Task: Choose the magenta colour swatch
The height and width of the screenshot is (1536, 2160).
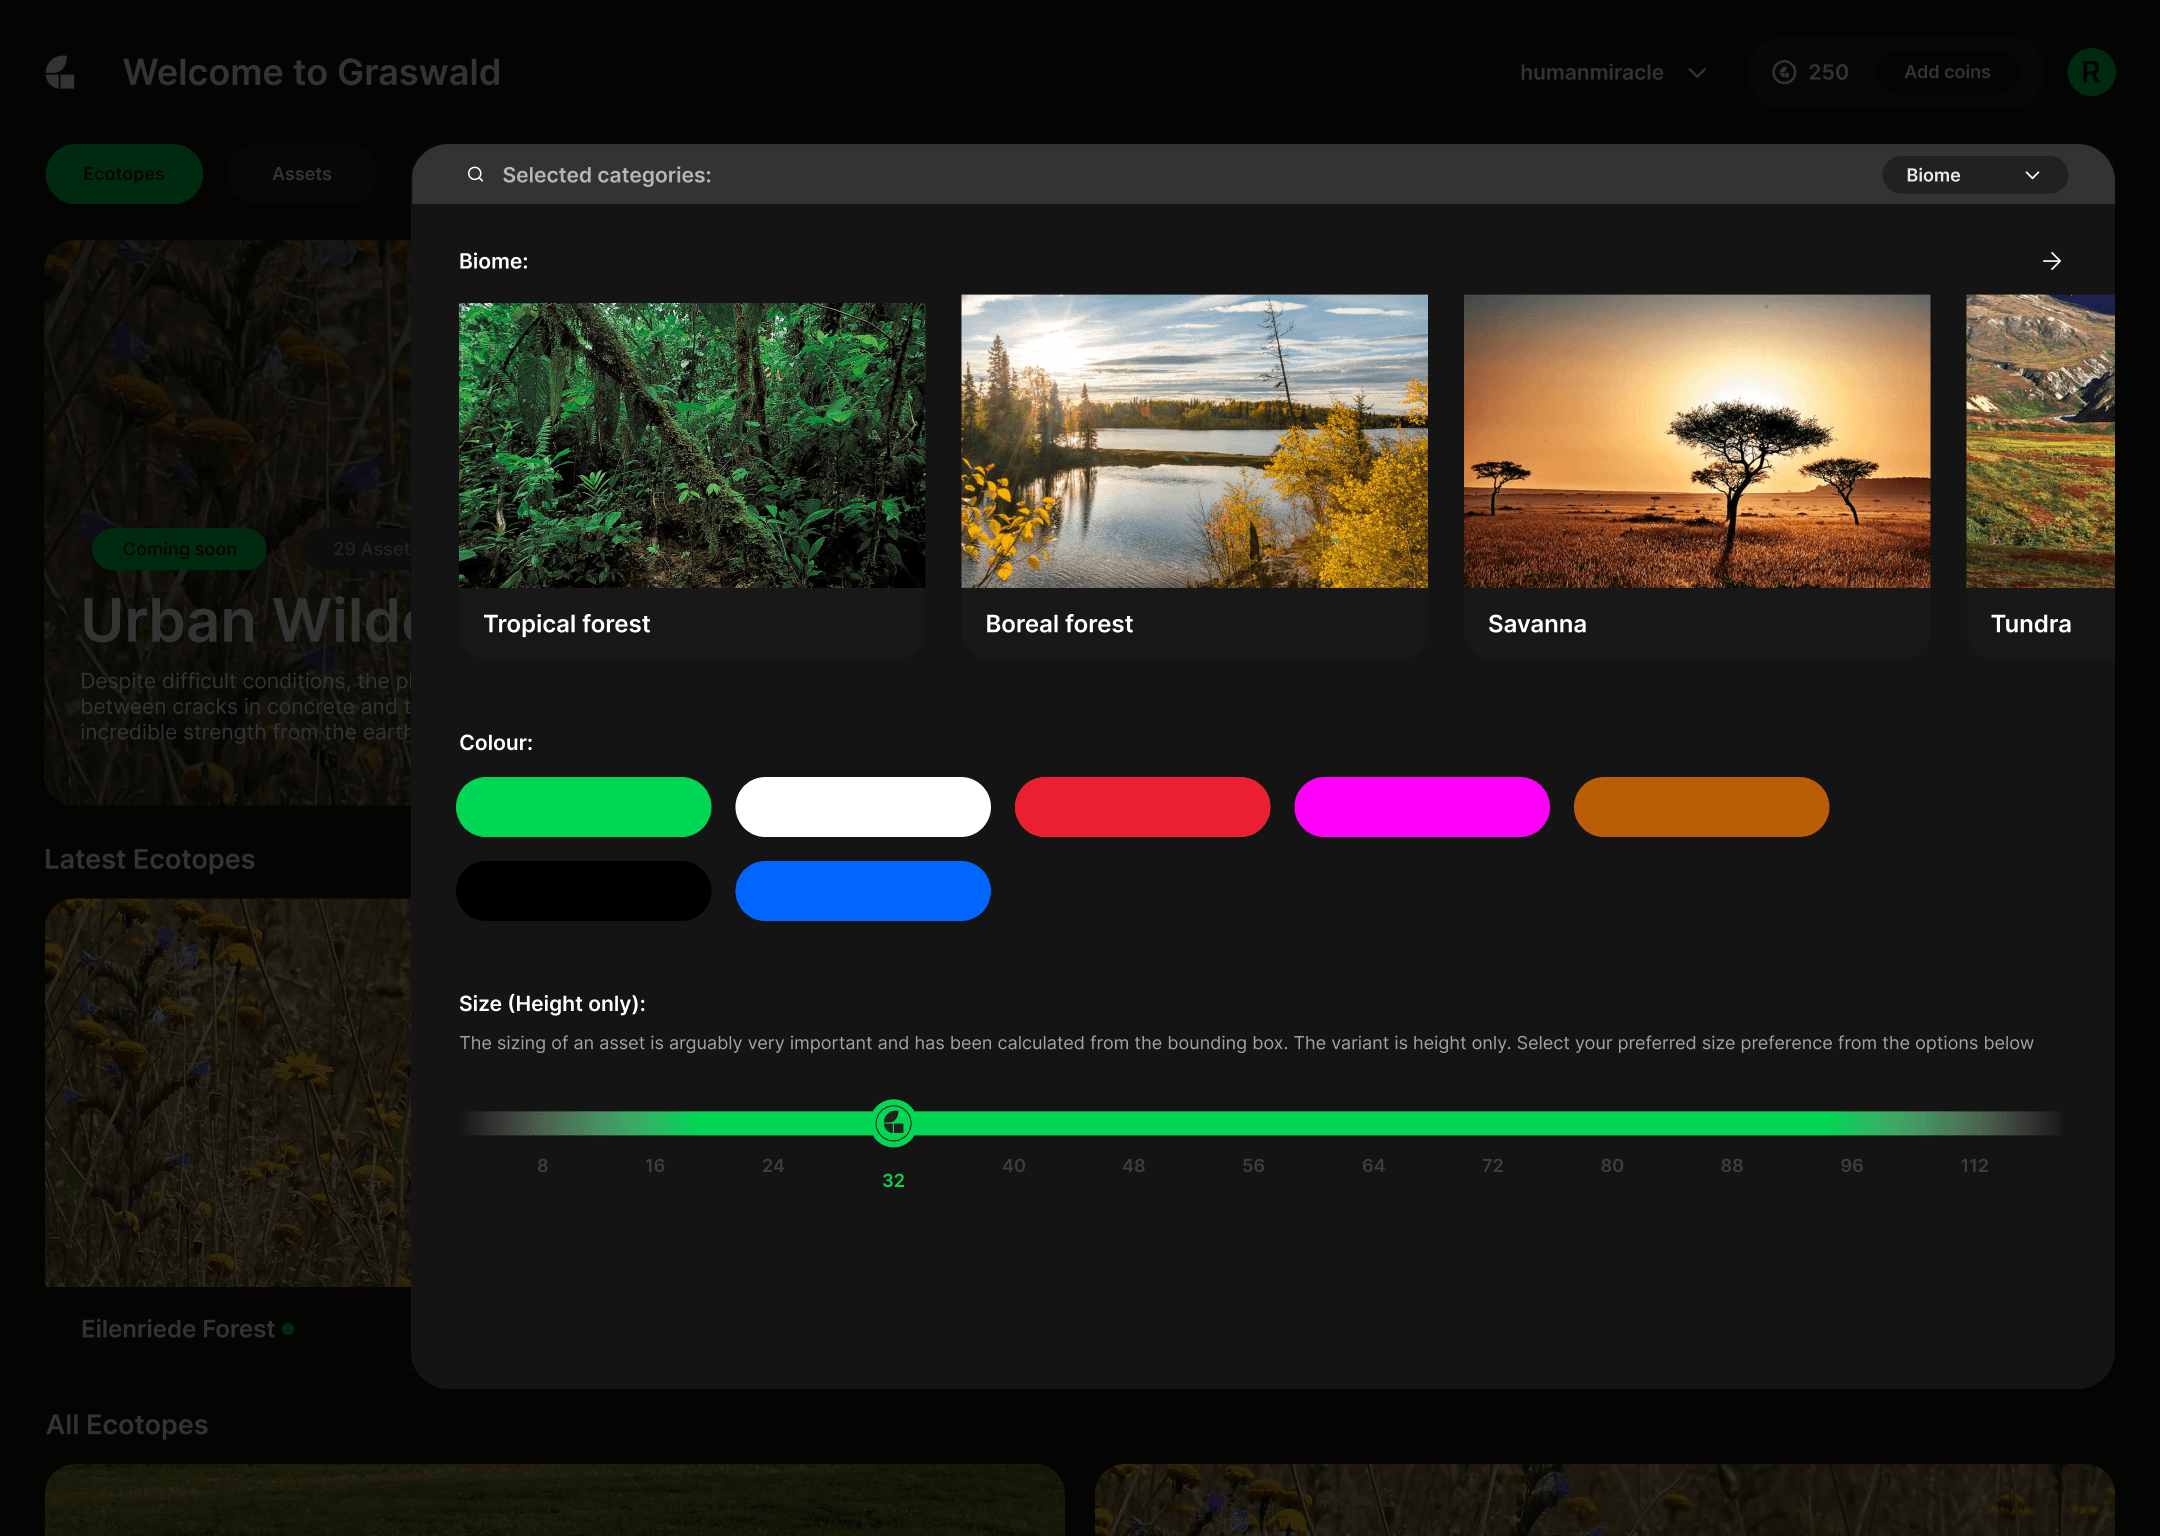Action: click(x=1421, y=807)
